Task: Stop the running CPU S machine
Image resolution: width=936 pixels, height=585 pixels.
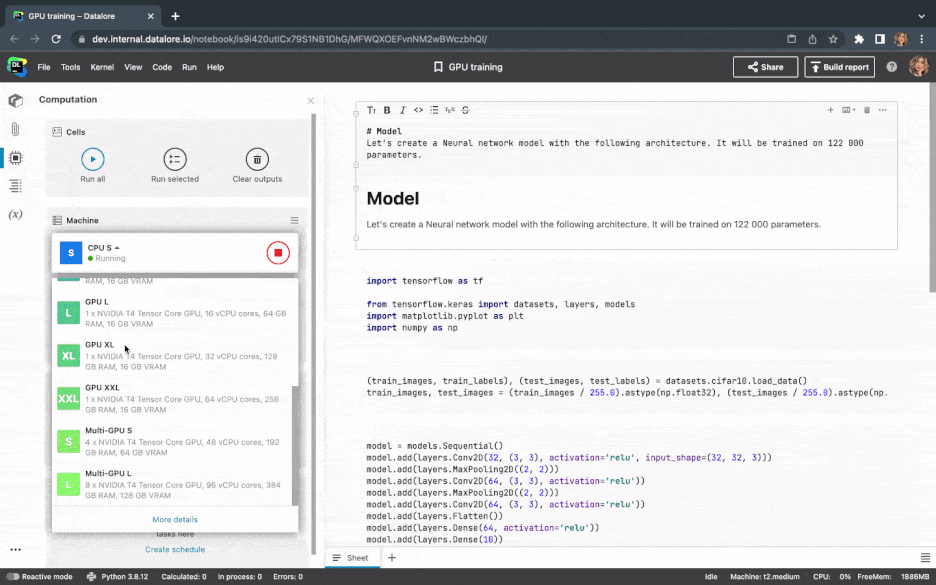Action: click(278, 253)
